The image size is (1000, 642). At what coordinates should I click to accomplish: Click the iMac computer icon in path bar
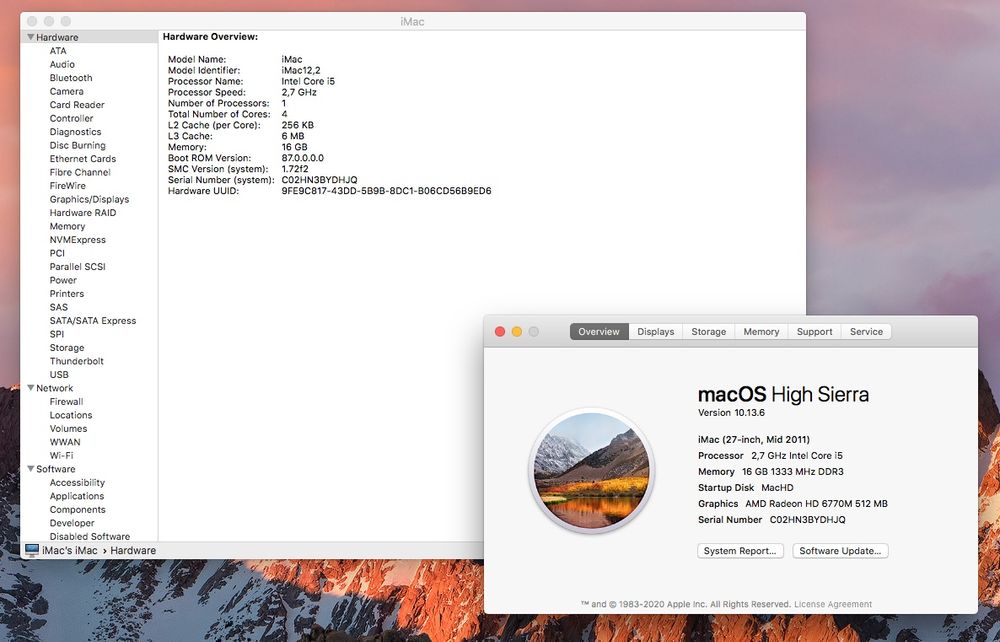tap(32, 550)
